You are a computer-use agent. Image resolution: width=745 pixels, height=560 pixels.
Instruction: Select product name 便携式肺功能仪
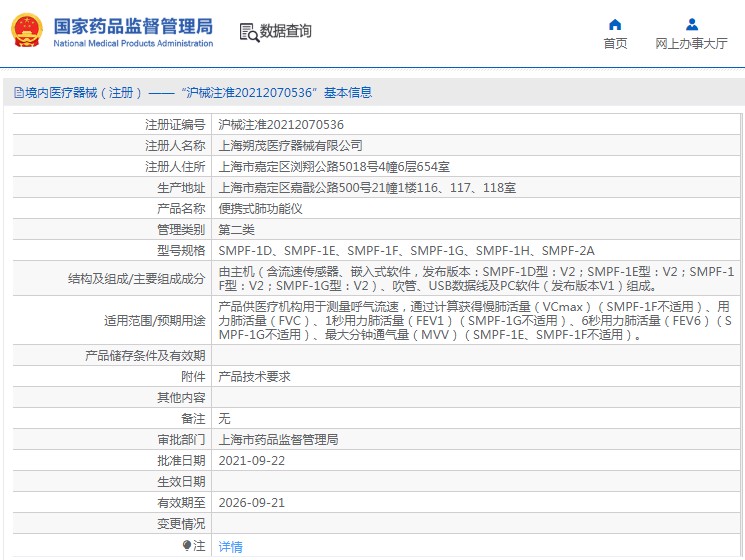(x=260, y=209)
